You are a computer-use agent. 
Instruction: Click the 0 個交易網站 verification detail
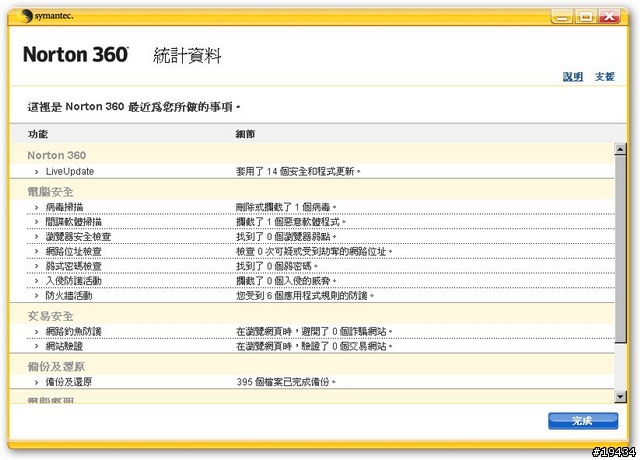tap(314, 346)
